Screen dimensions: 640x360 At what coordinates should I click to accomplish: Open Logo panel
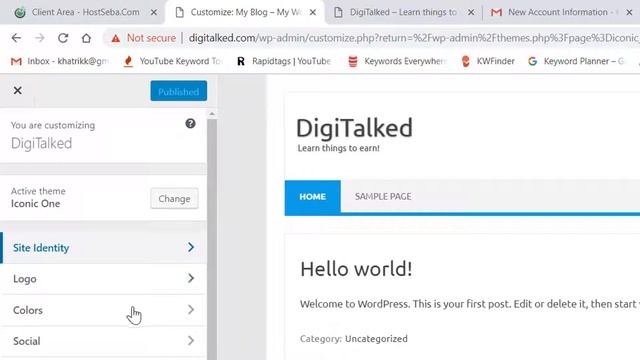(103, 279)
